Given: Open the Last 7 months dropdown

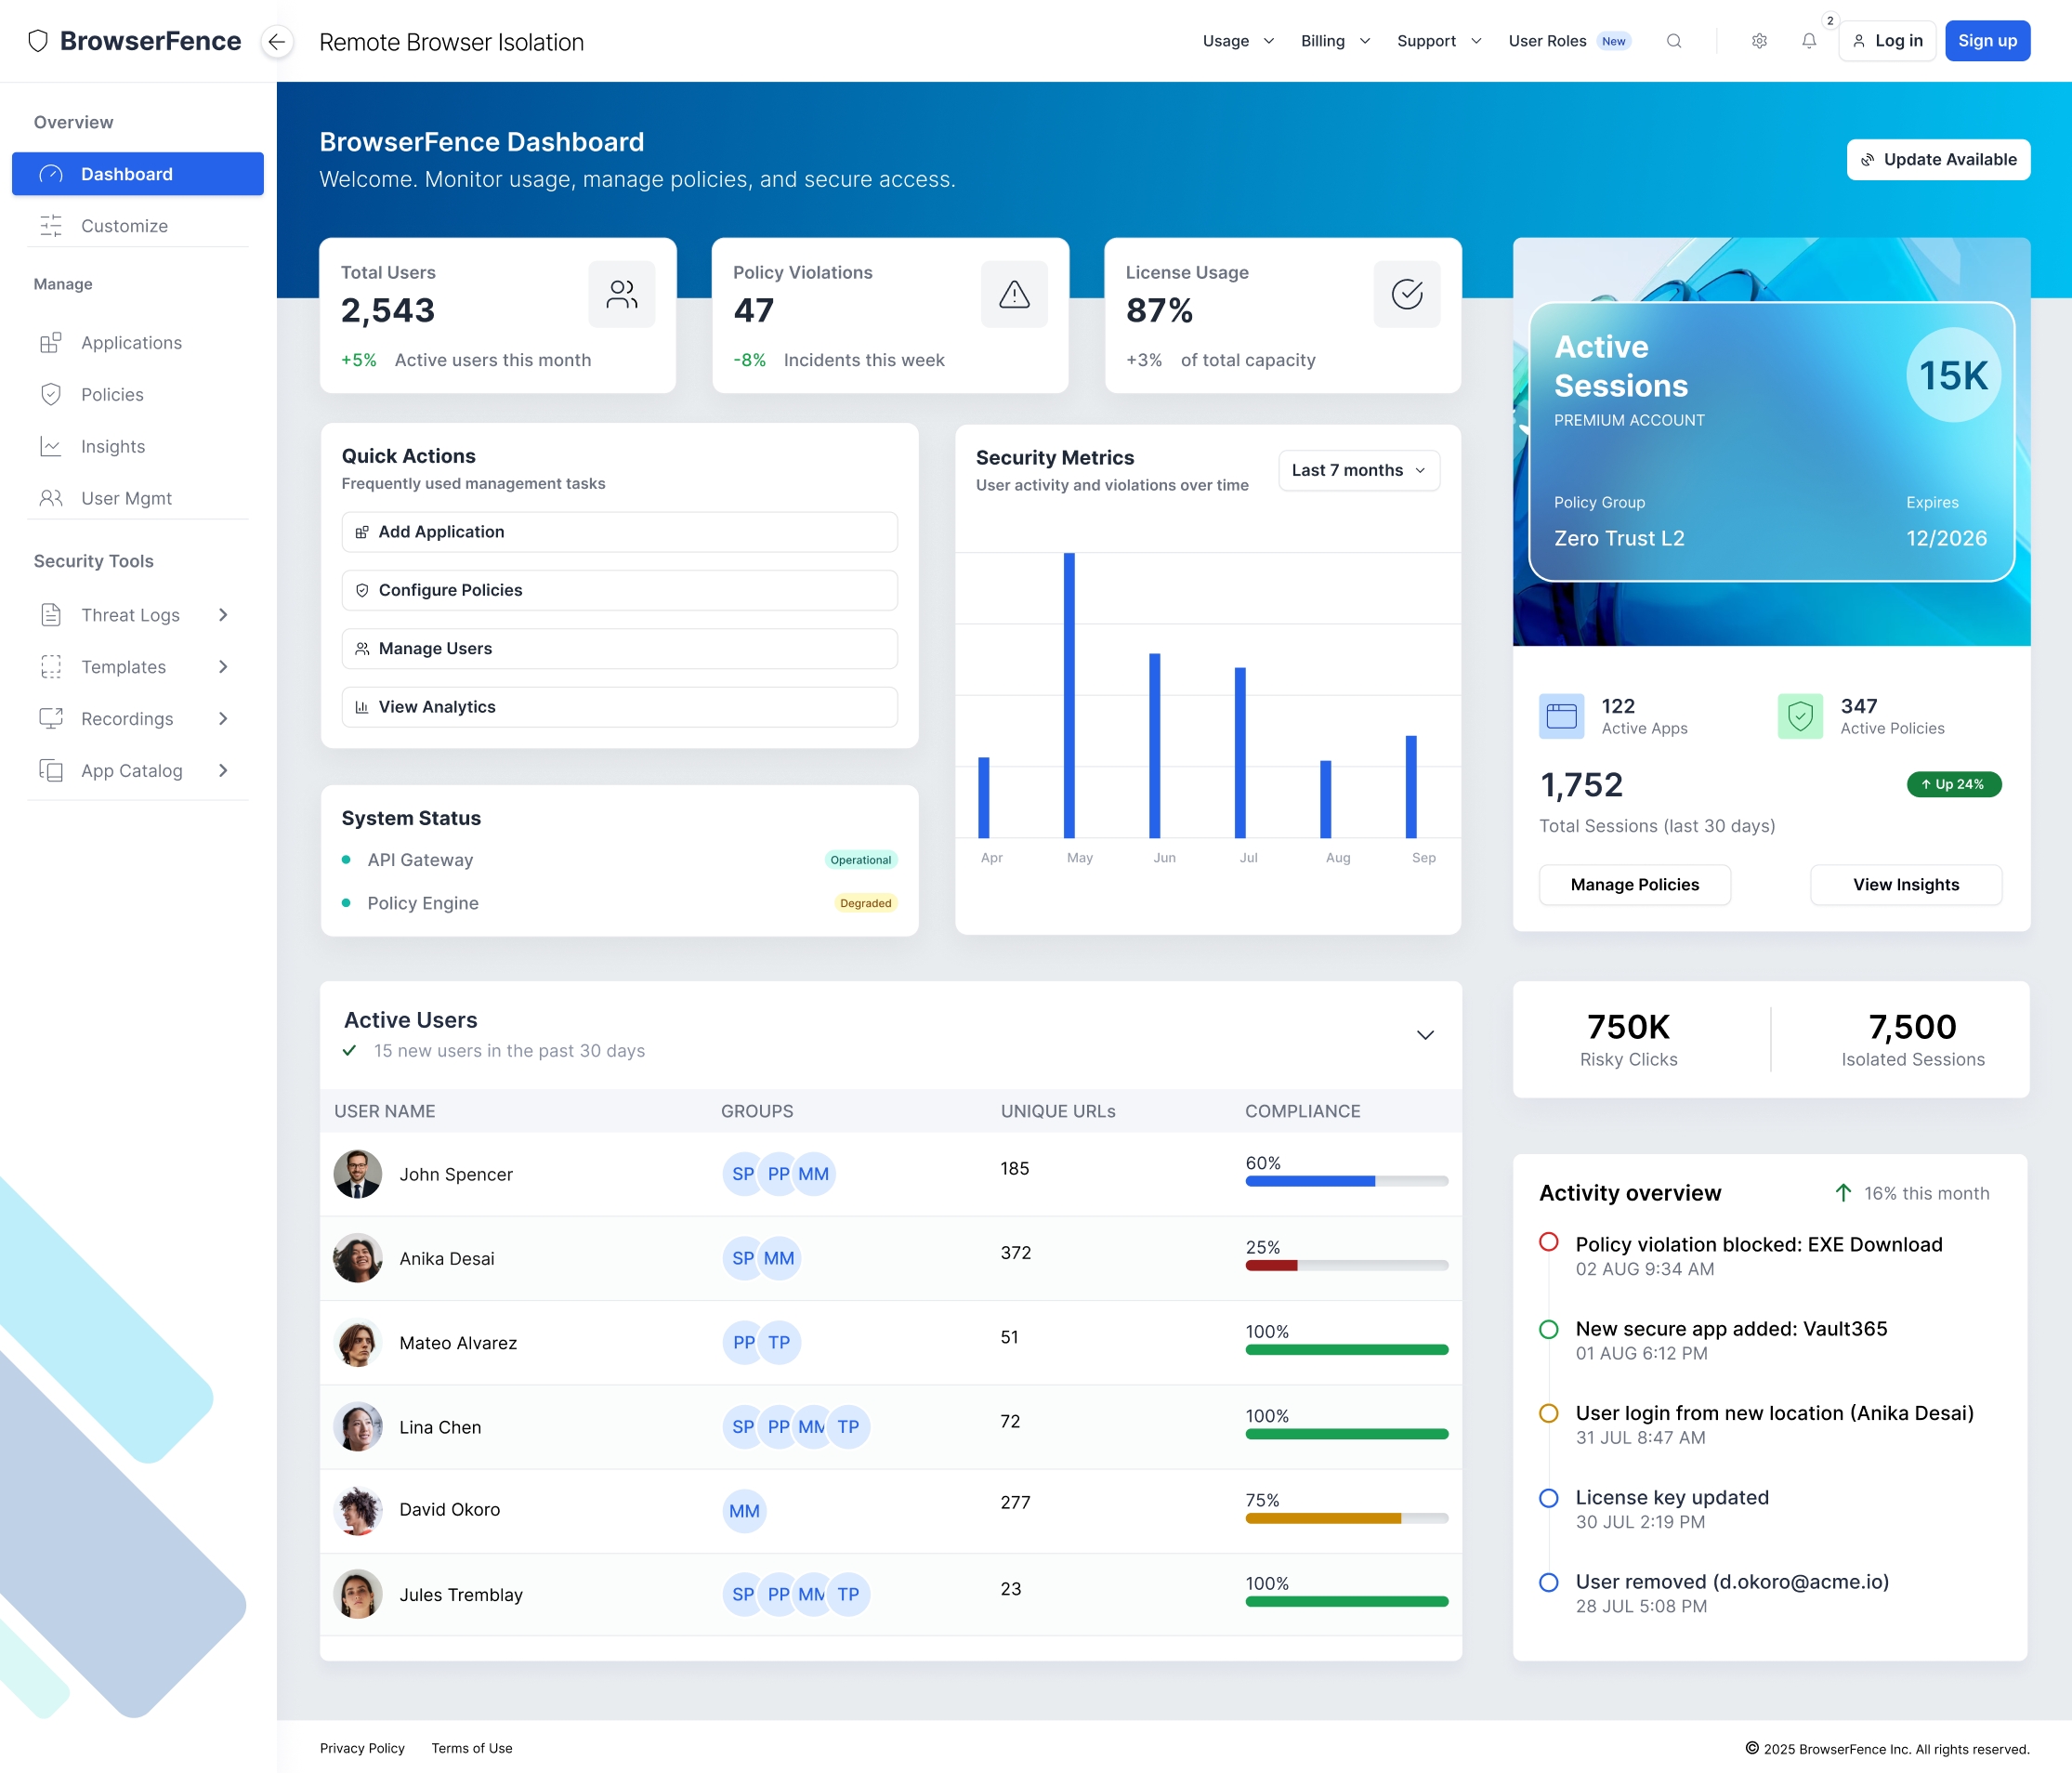Looking at the screenshot, I should (1358, 470).
